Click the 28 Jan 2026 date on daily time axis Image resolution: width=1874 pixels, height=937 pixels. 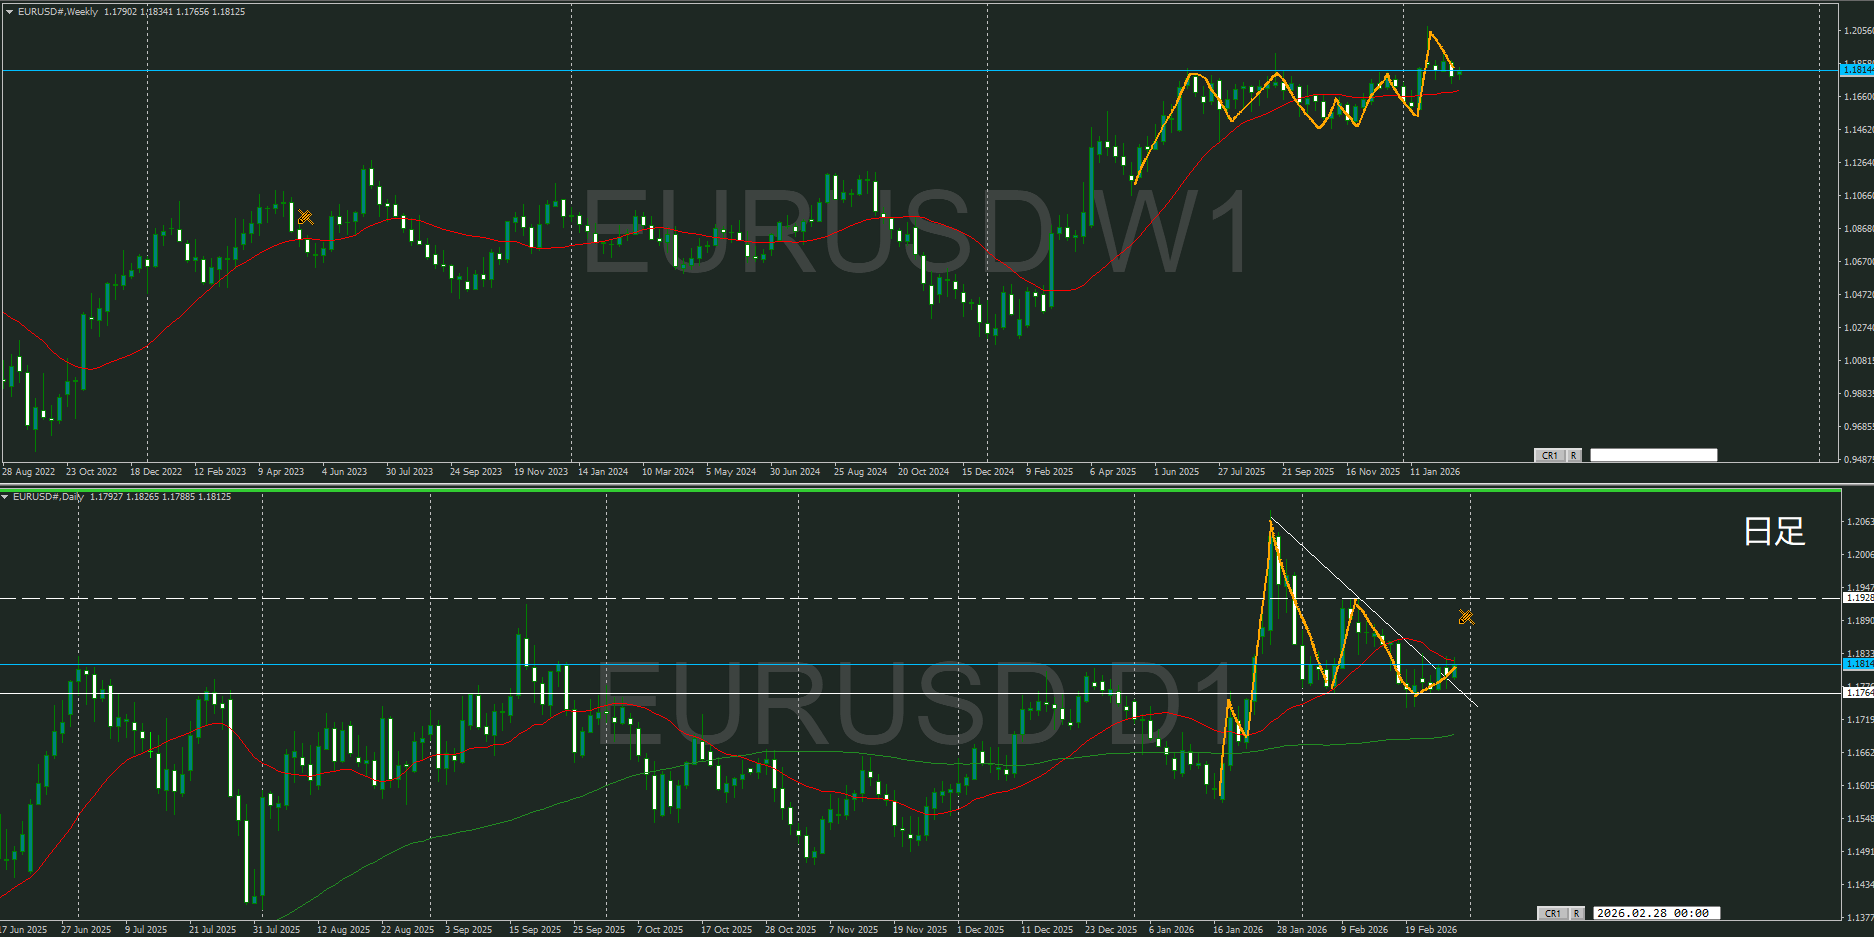point(1301,930)
